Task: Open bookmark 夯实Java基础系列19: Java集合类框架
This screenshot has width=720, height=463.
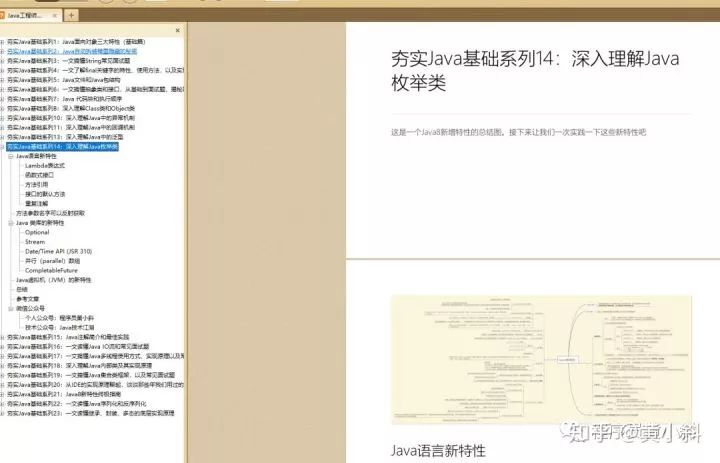Action: (90, 375)
